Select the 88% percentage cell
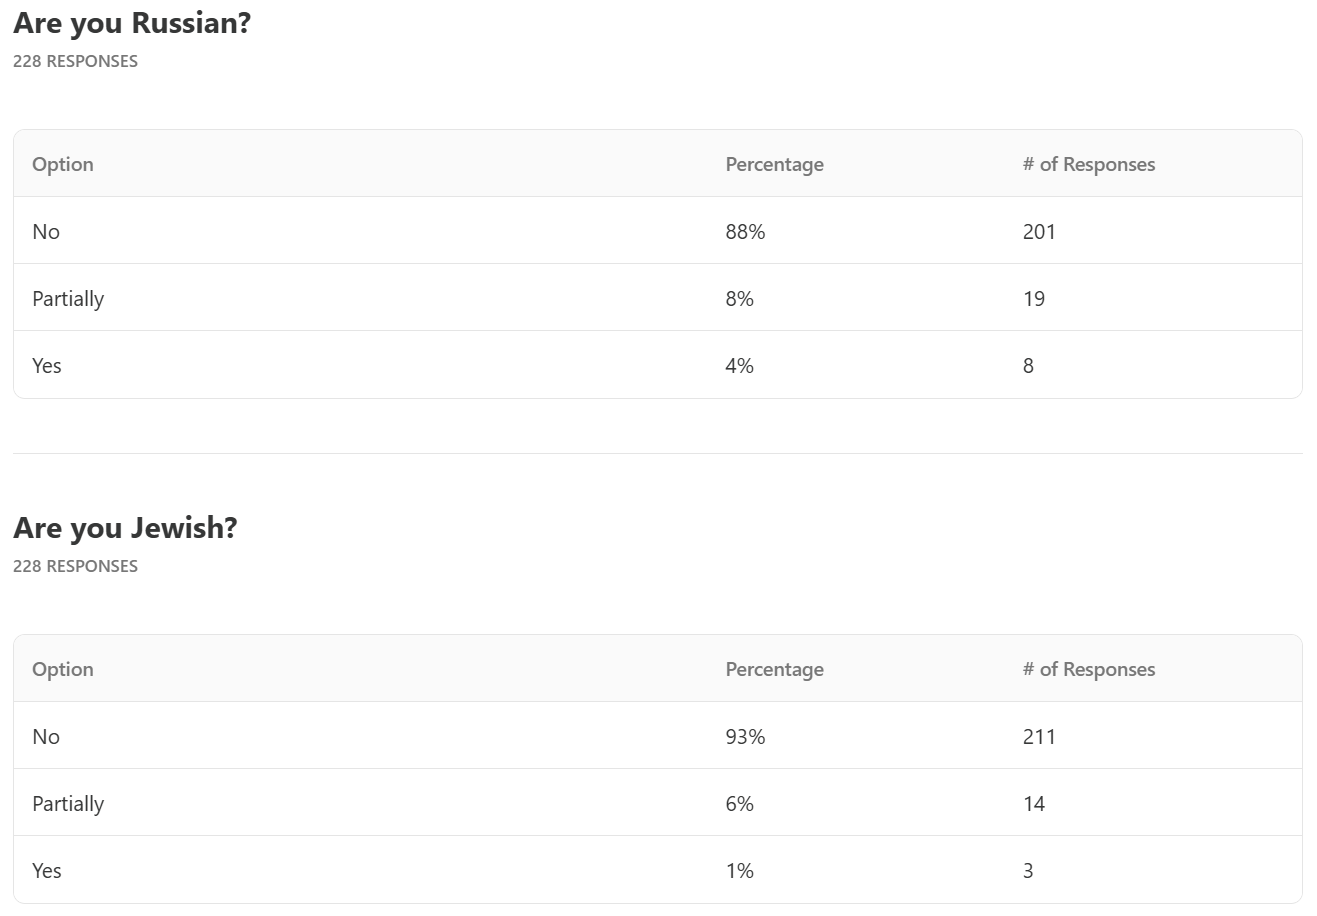This screenshot has height=916, width=1317. 745,232
